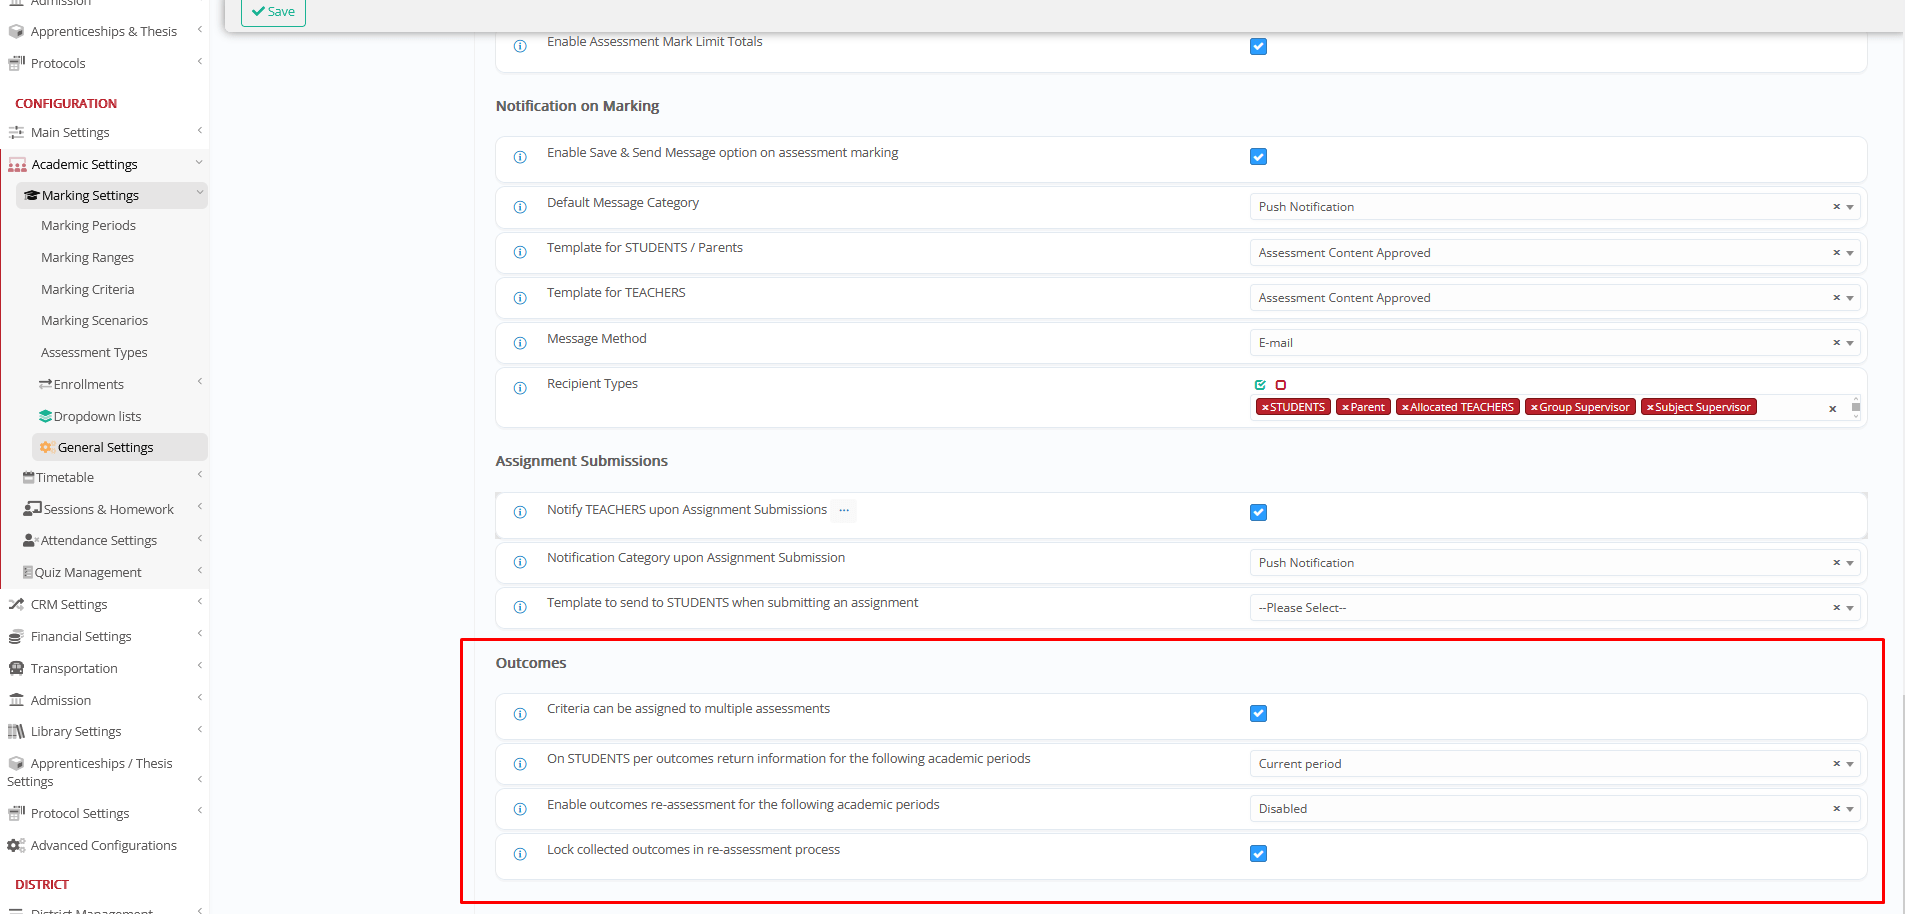Viewport: 1905px width, 914px height.
Task: Click info icon for Lock collected outcomes
Action: 520,854
